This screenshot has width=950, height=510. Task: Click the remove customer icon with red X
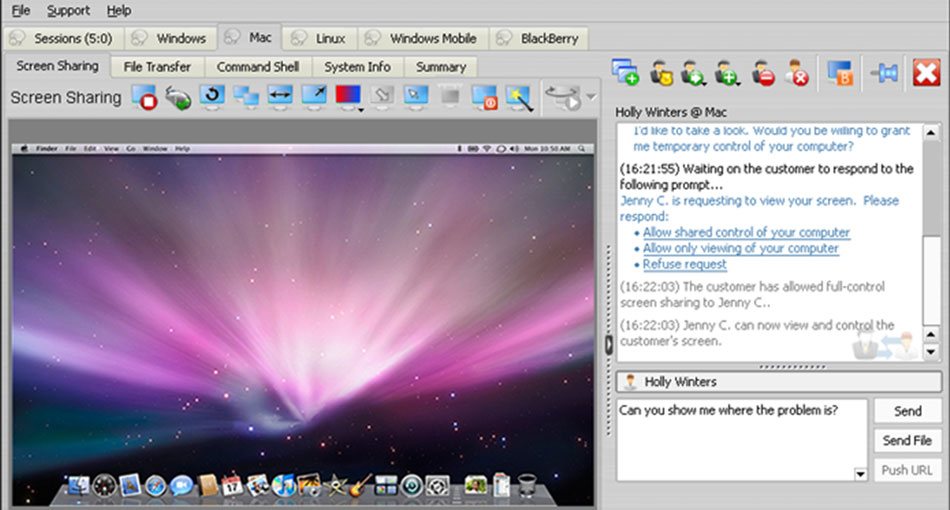797,73
